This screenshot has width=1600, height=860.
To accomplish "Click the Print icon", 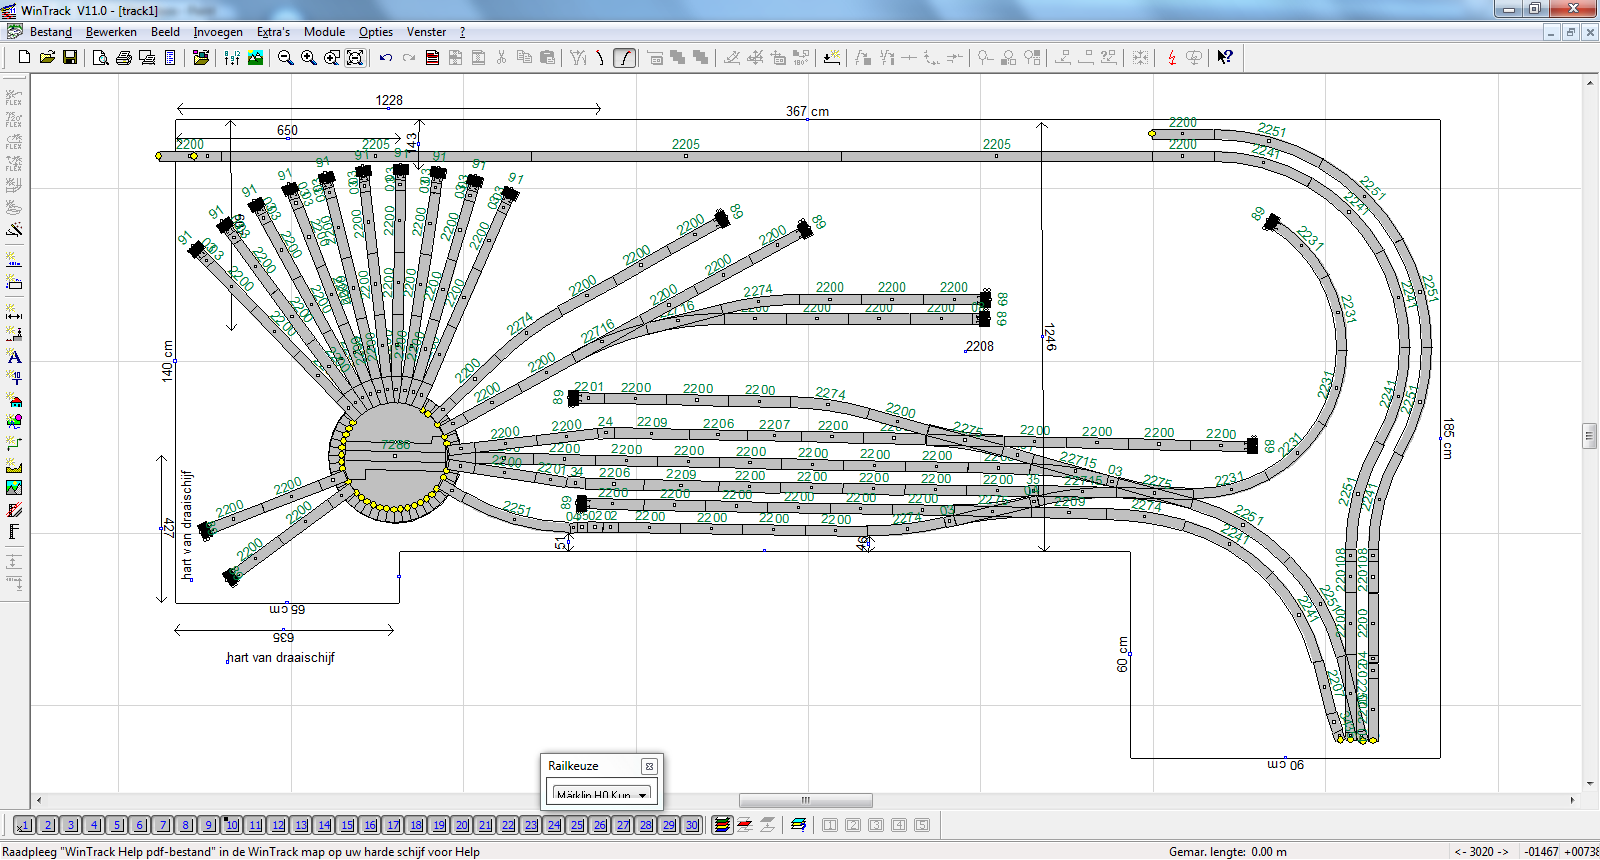I will pos(123,57).
